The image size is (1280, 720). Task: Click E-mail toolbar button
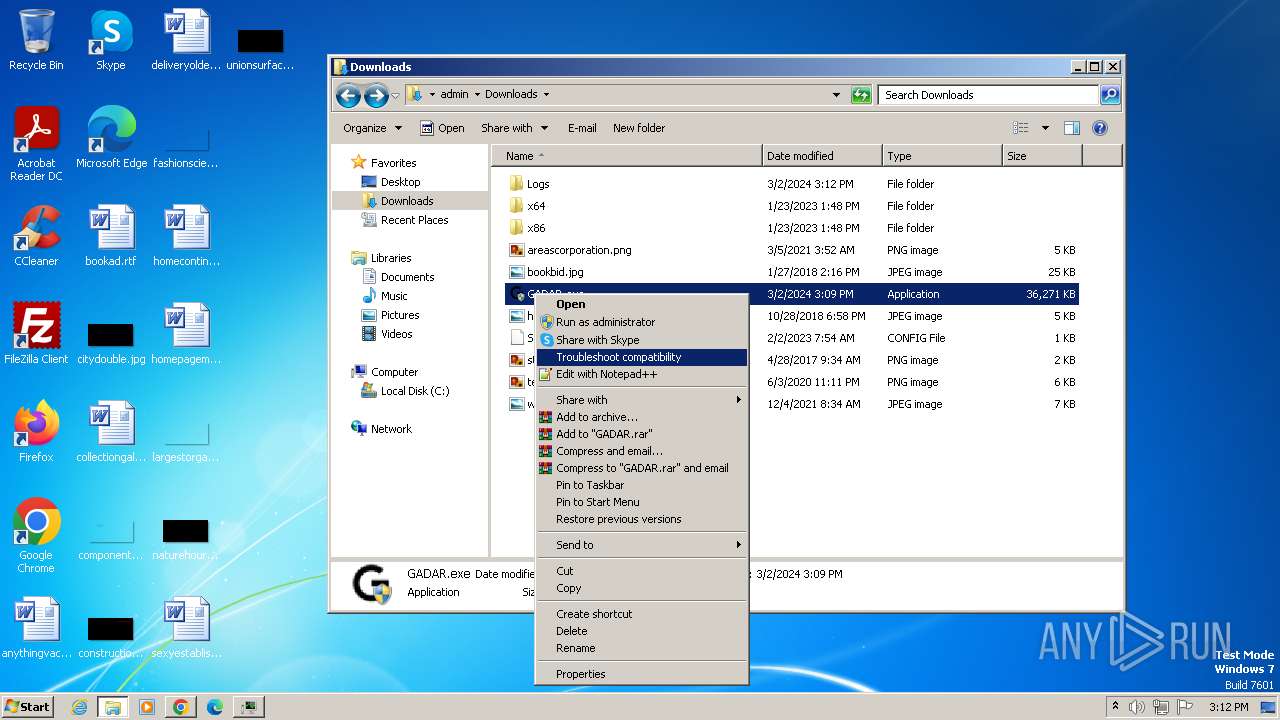pyautogui.click(x=582, y=128)
